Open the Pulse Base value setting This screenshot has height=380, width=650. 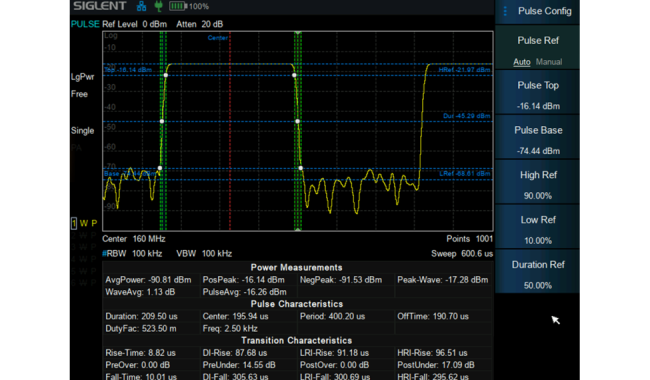pyautogui.click(x=538, y=140)
